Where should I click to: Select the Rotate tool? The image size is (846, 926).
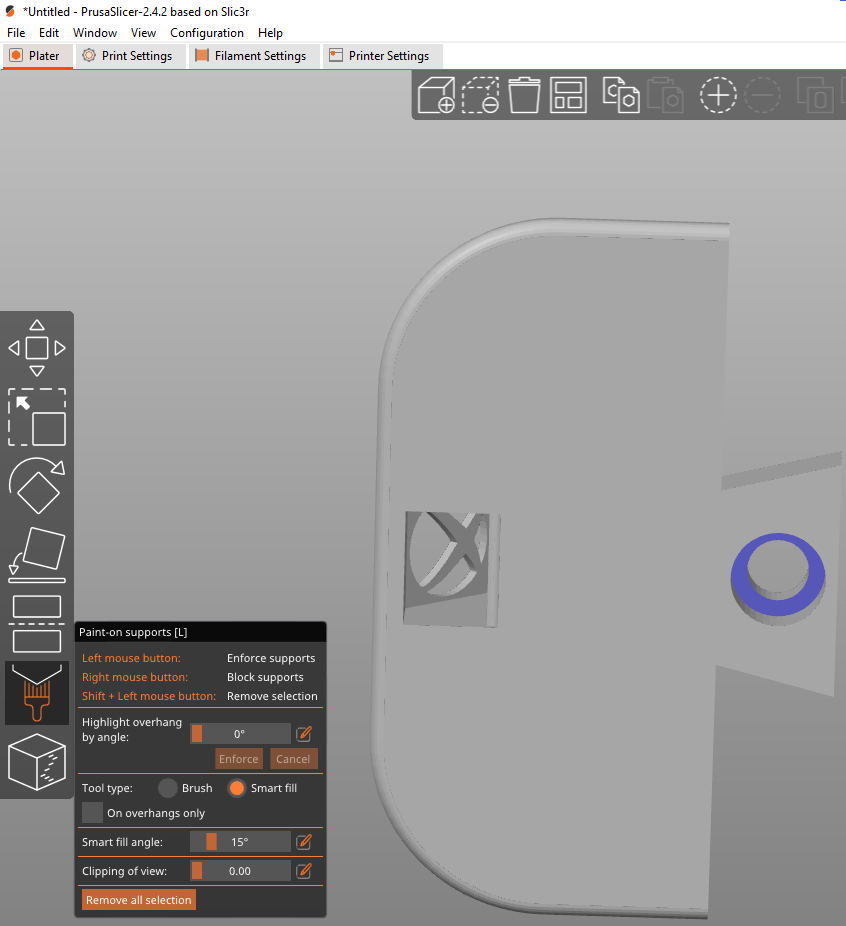click(37, 485)
